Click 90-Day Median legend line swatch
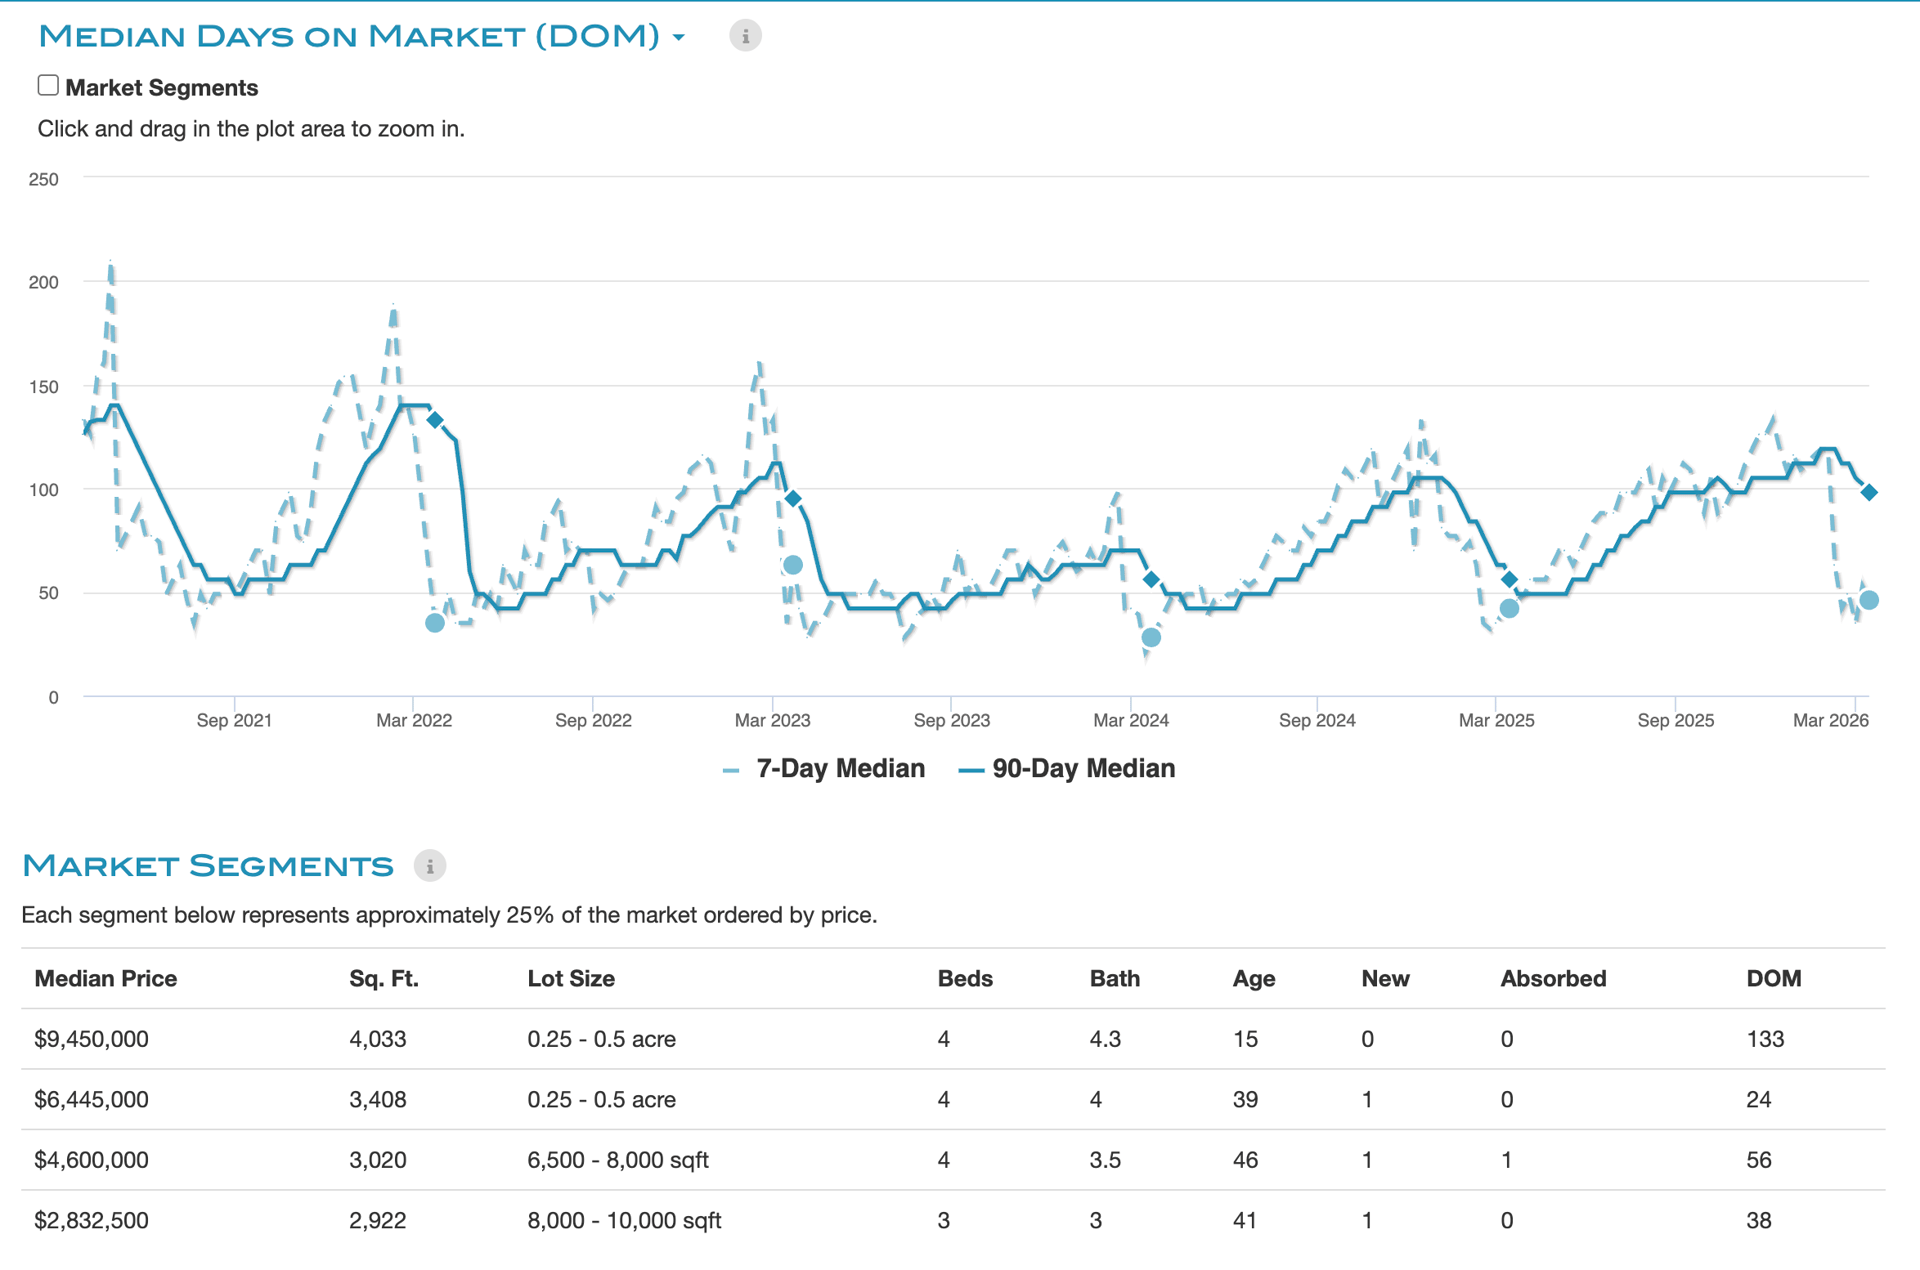This screenshot has width=1920, height=1270. [971, 770]
